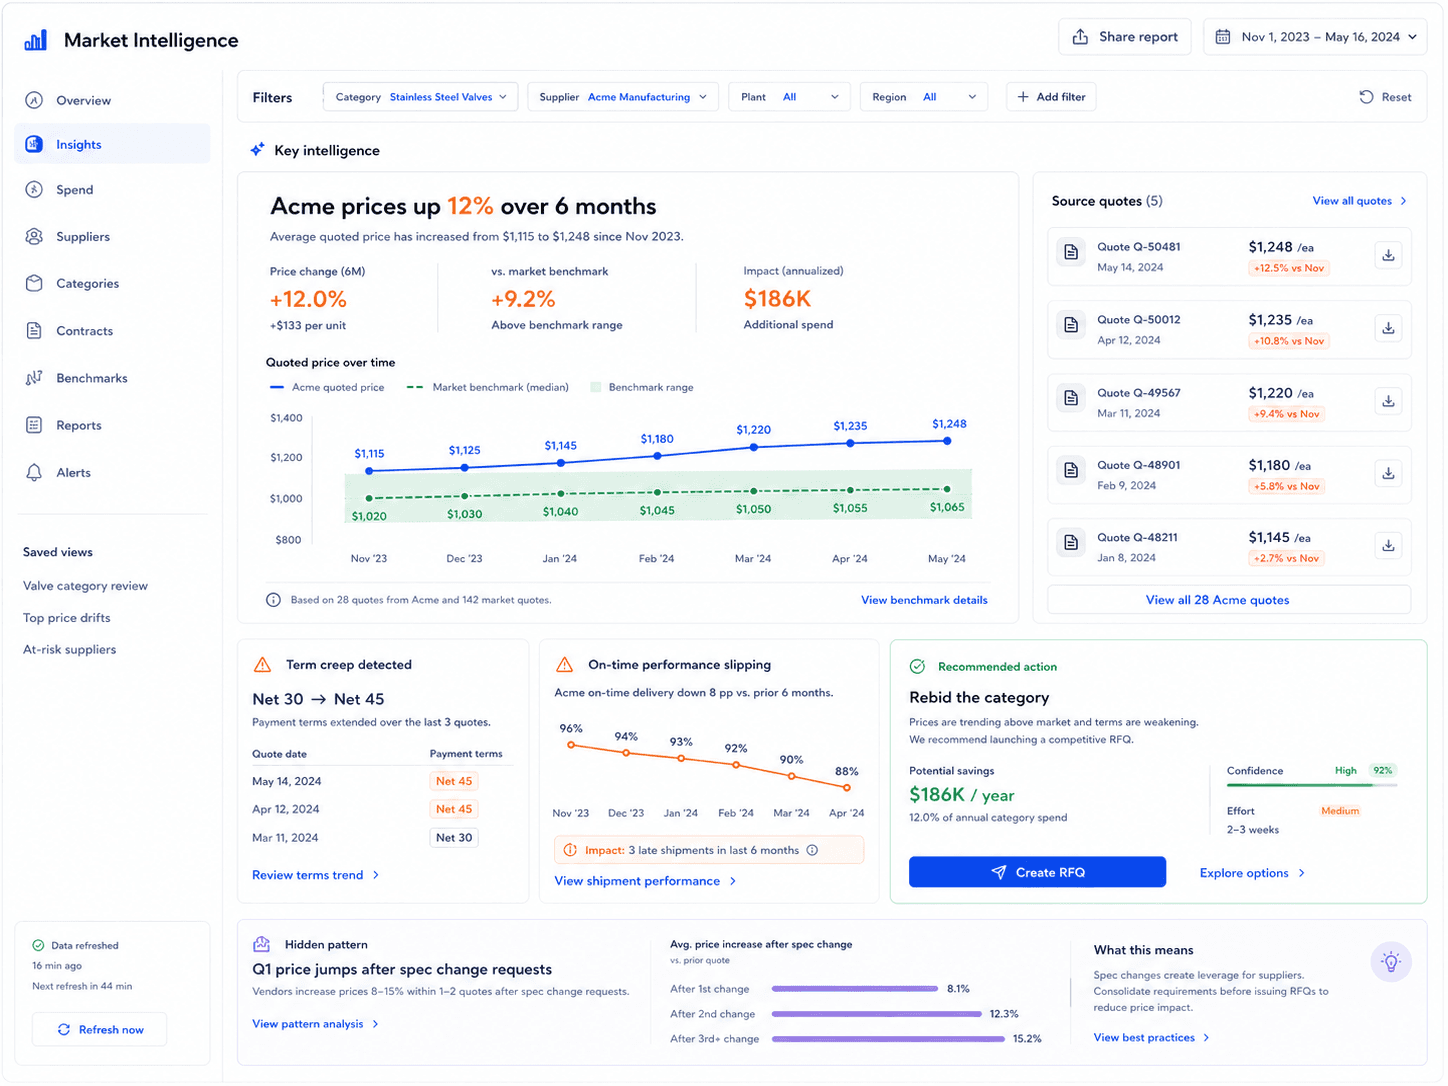Screen dimensions: 1448x1086
Task: Click the May '24 $1,248 chart data point
Action: [947, 441]
